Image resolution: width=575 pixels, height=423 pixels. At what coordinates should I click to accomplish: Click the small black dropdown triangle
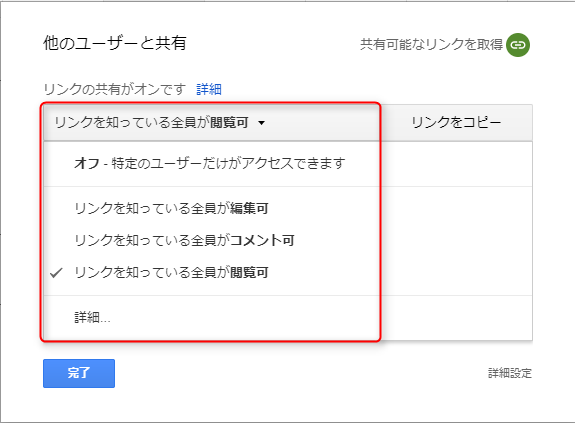[x=261, y=123]
